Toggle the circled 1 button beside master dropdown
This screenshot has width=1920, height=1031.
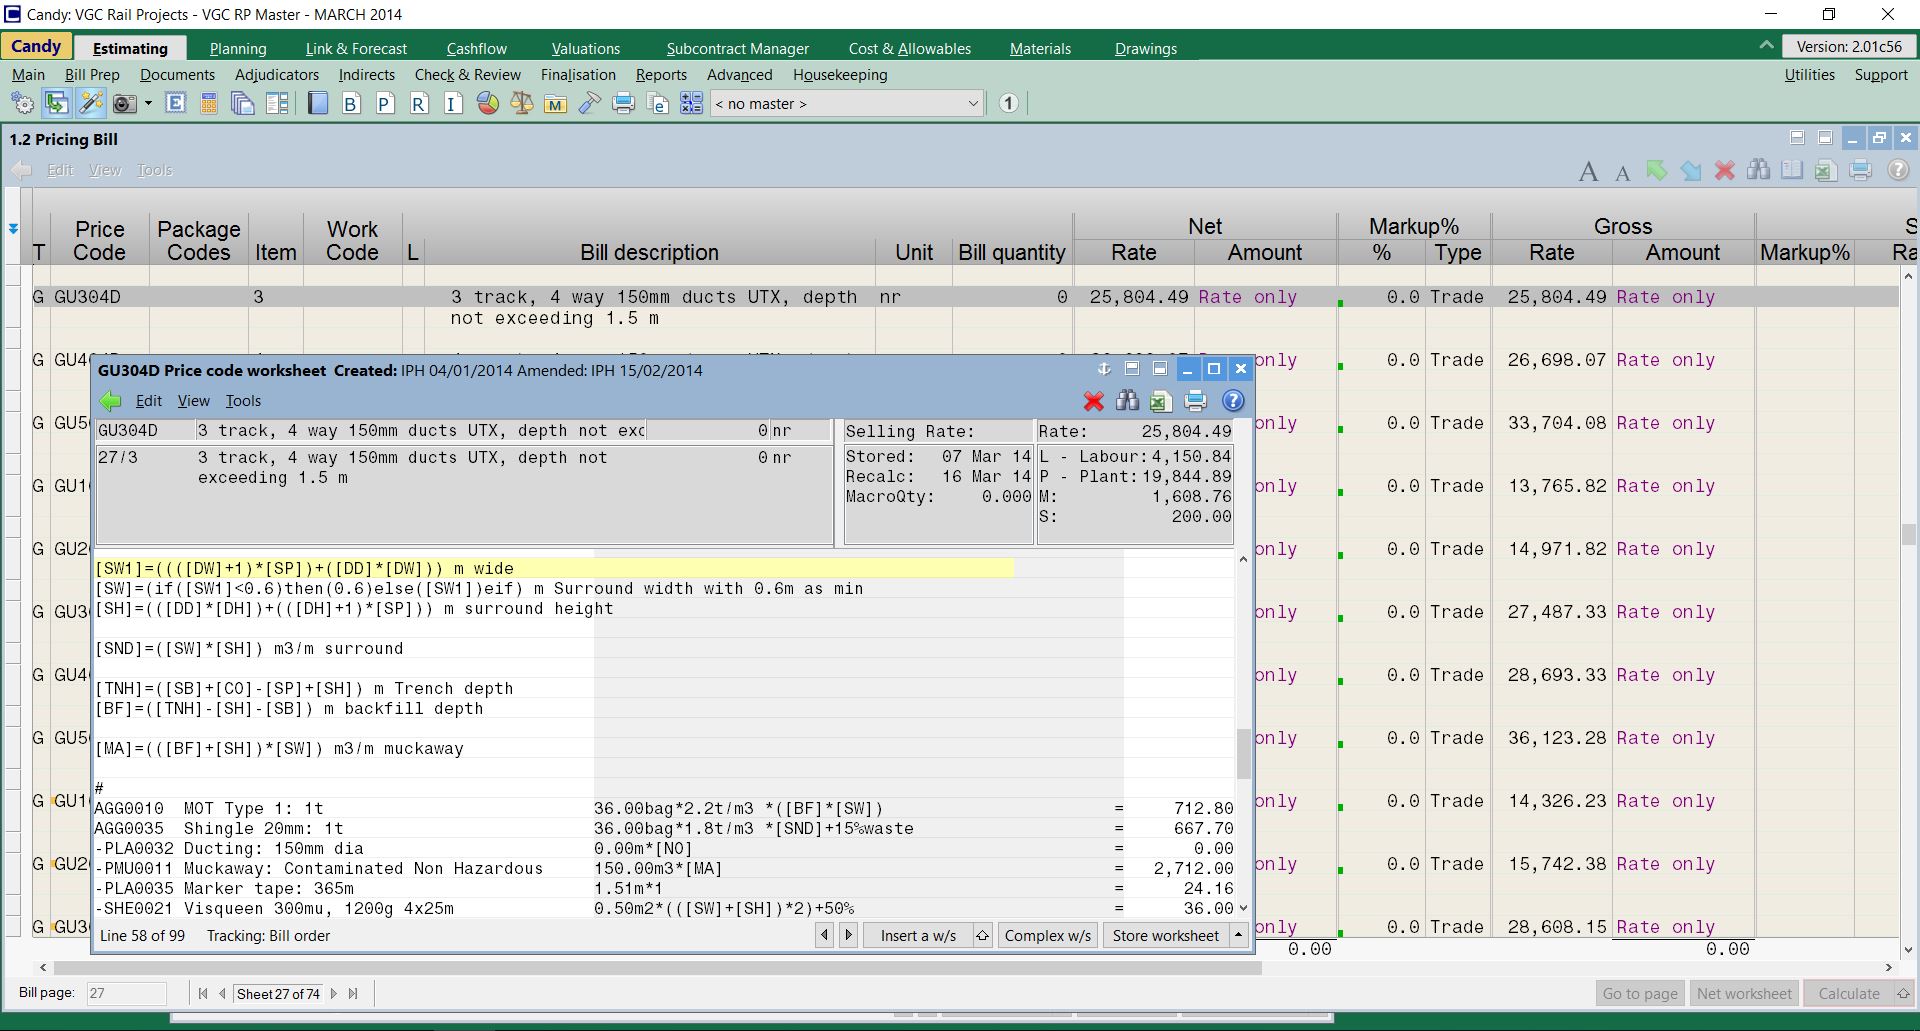pyautogui.click(x=1008, y=104)
